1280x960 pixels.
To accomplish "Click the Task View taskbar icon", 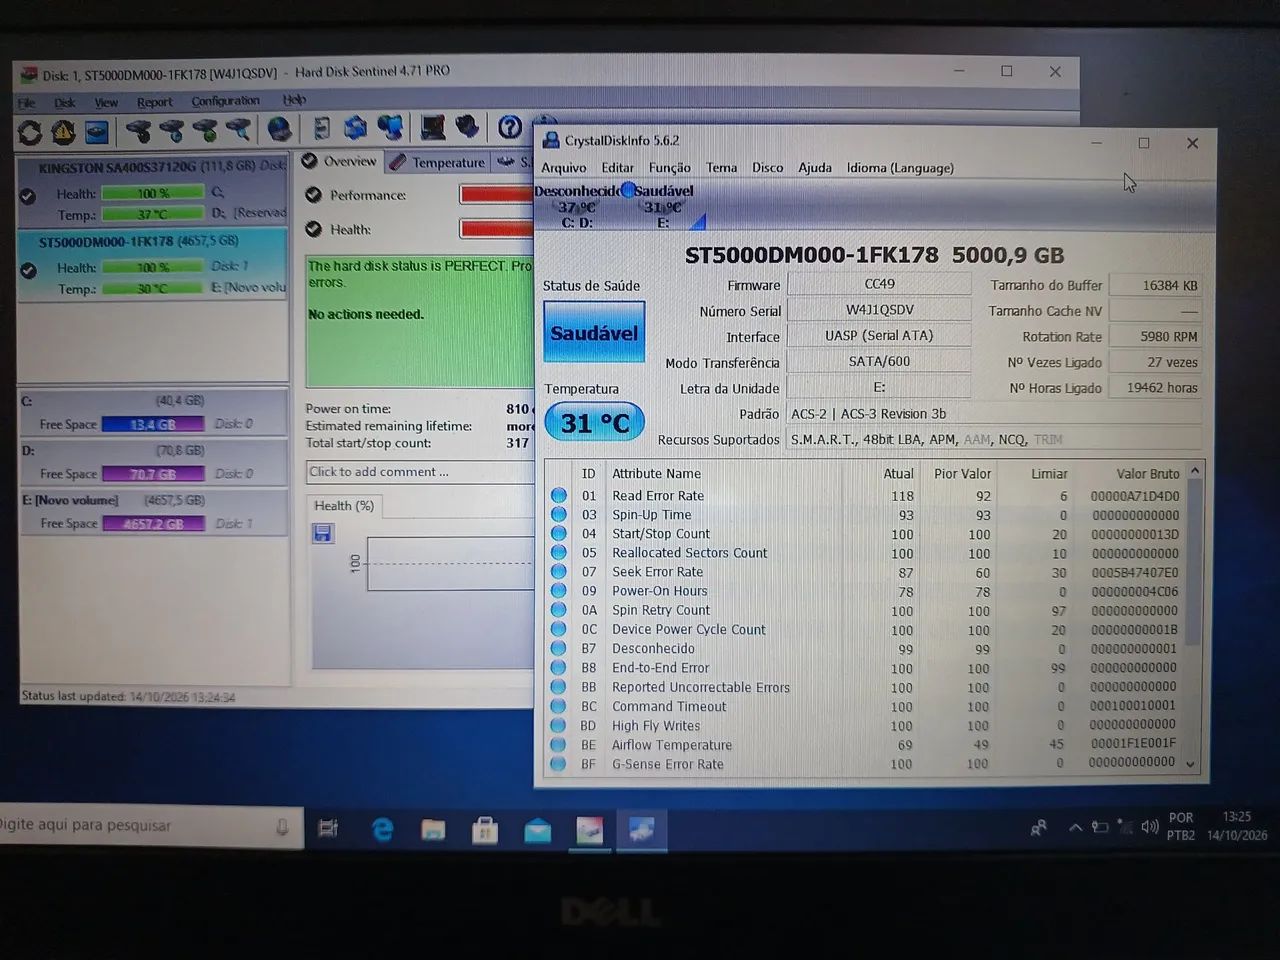I will [328, 828].
